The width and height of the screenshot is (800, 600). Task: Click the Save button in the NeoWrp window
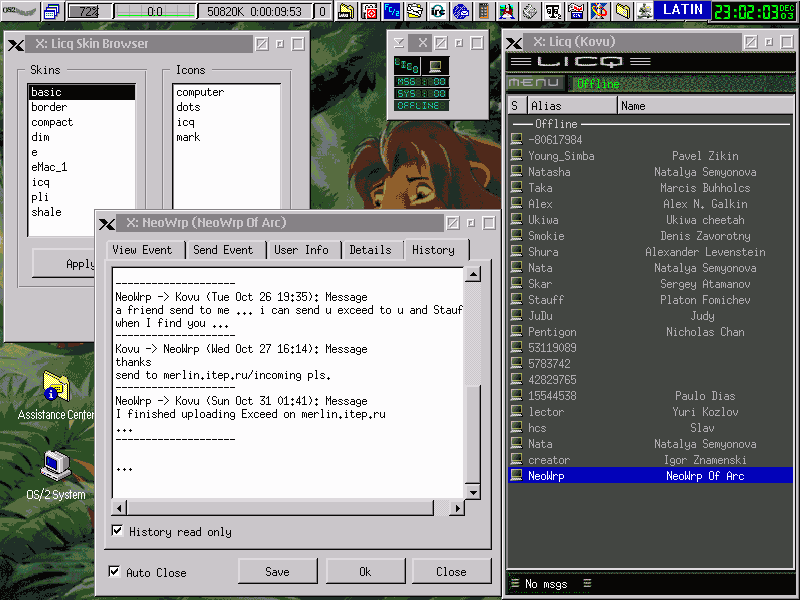[278, 571]
